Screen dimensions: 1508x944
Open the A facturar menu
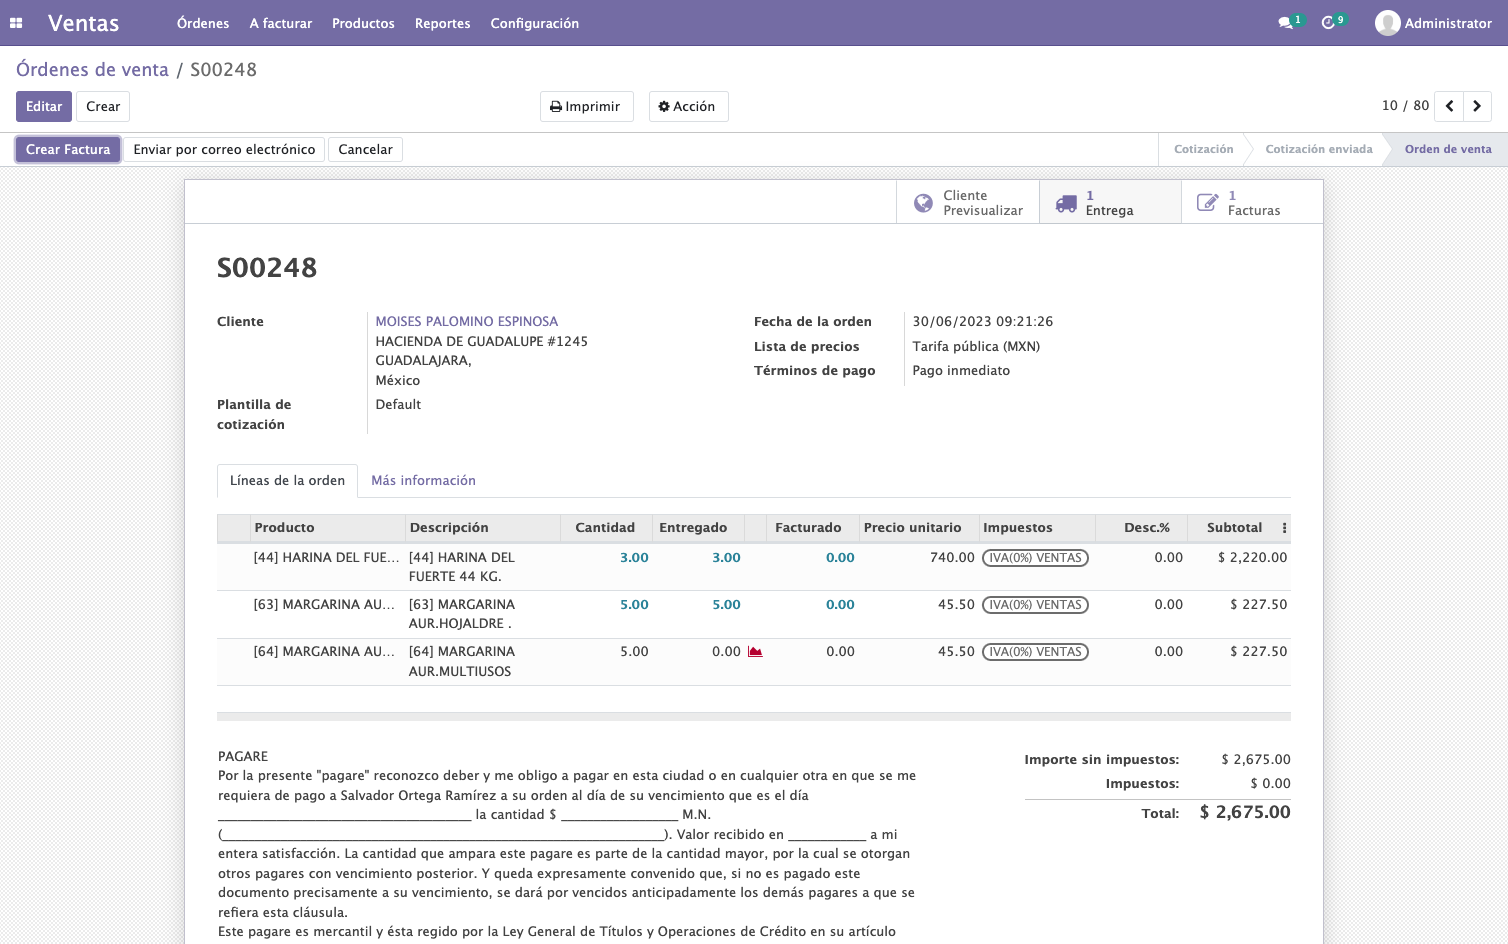[x=281, y=23]
